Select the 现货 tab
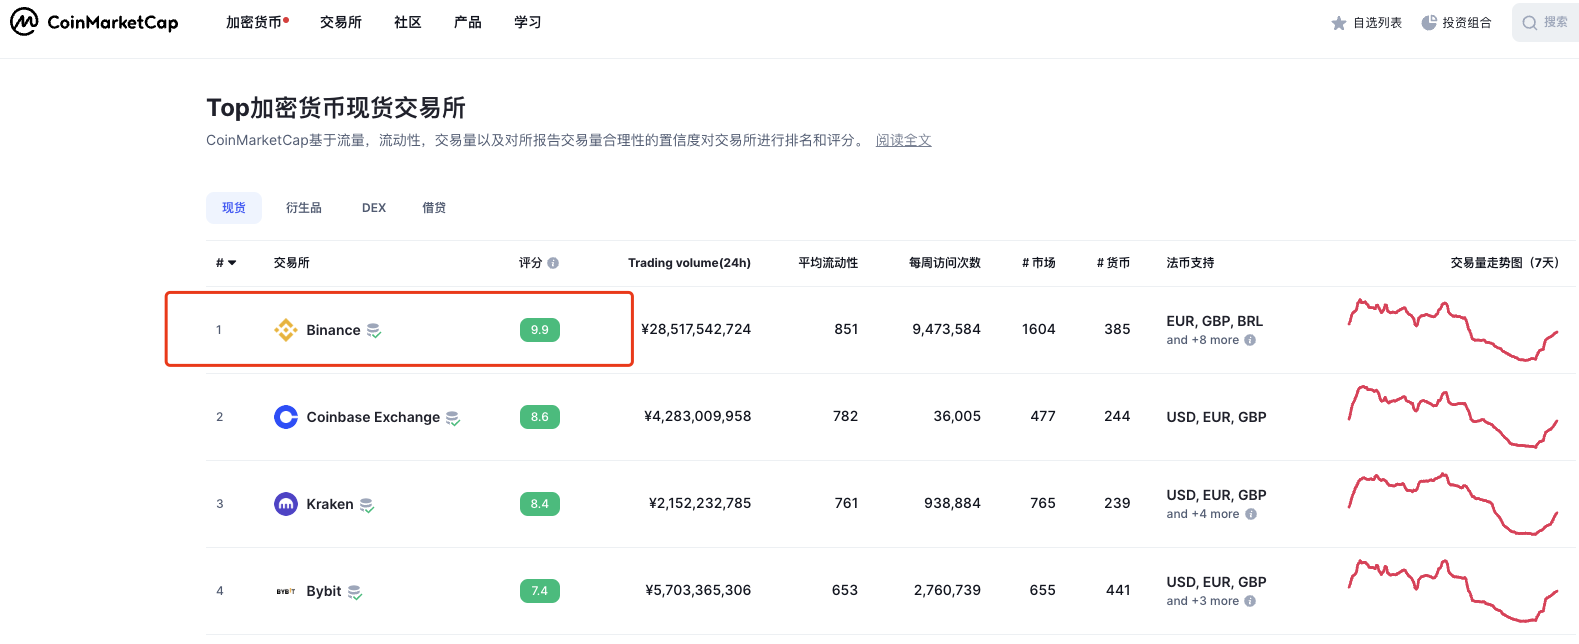This screenshot has width=1579, height=644. pos(234,208)
